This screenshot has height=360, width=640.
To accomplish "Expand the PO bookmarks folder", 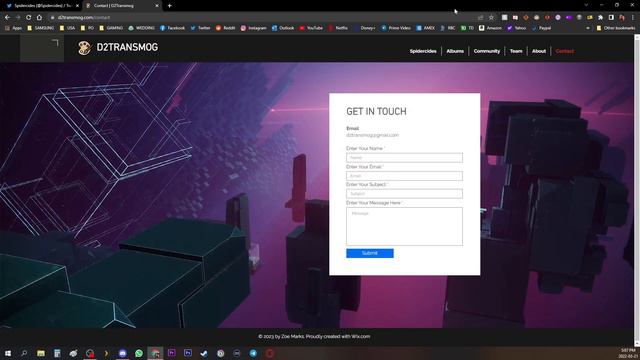I will pos(87,28).
